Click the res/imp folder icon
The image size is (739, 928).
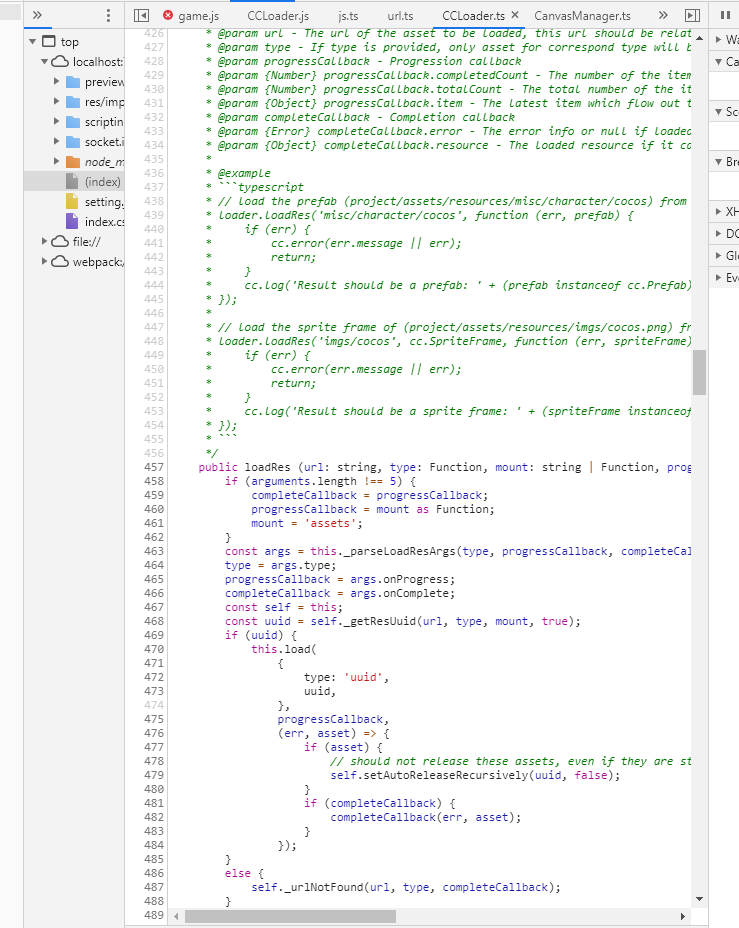pos(73,102)
